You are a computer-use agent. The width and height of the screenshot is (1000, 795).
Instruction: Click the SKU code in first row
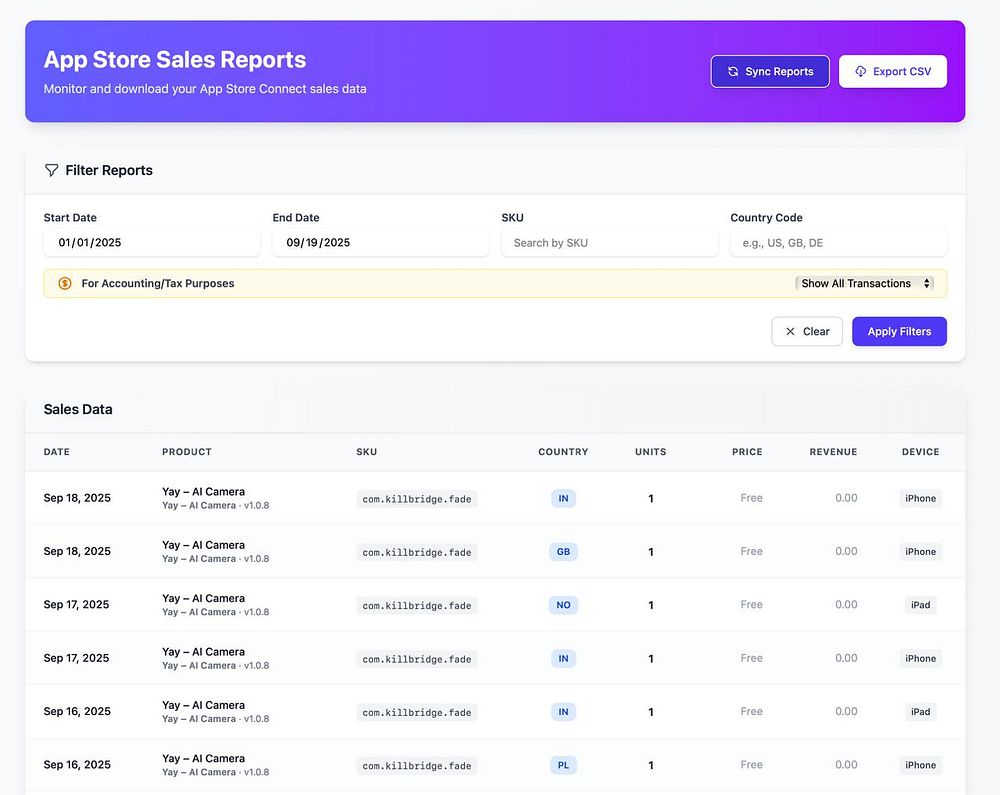(x=417, y=499)
